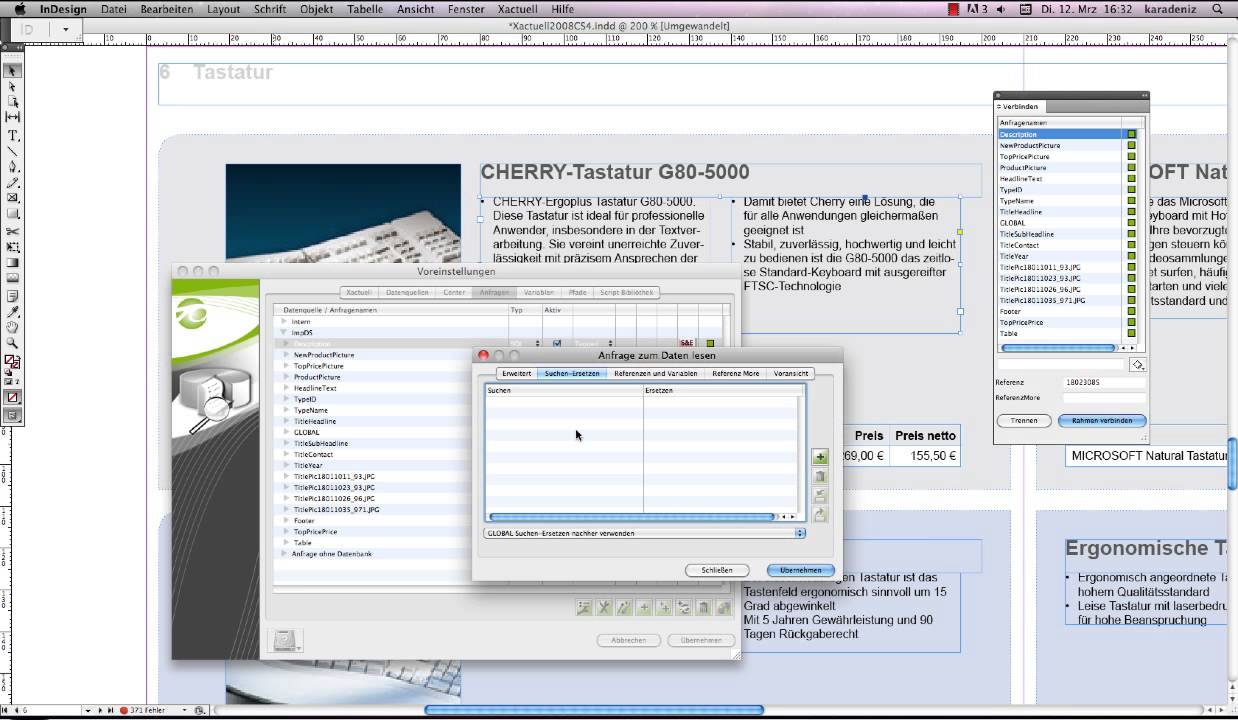Select the Hand tool
The width and height of the screenshot is (1238, 720).
point(13,327)
